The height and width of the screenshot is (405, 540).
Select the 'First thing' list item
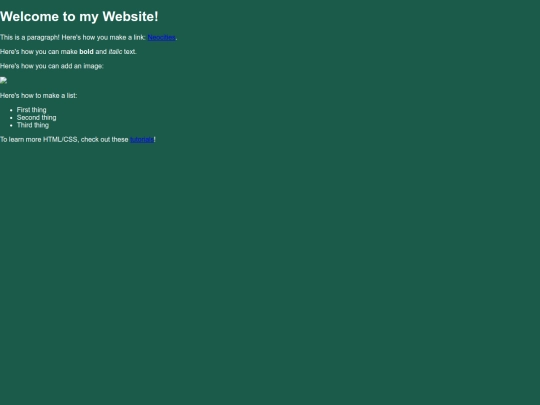31,110
